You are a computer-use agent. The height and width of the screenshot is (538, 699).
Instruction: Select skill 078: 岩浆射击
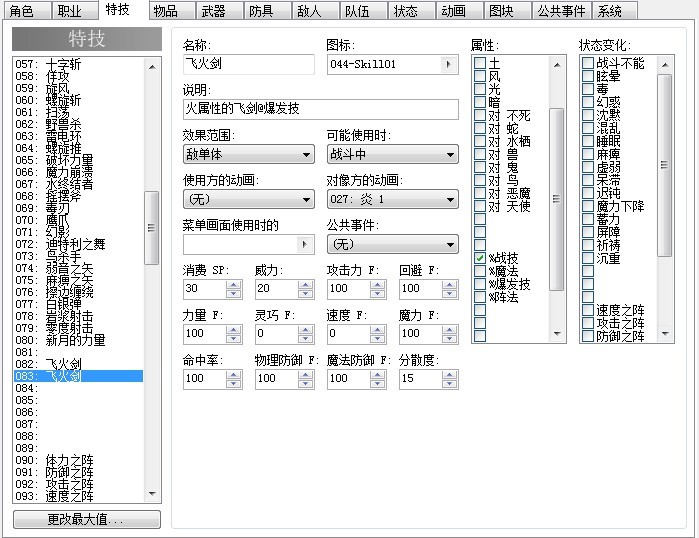tap(78, 316)
